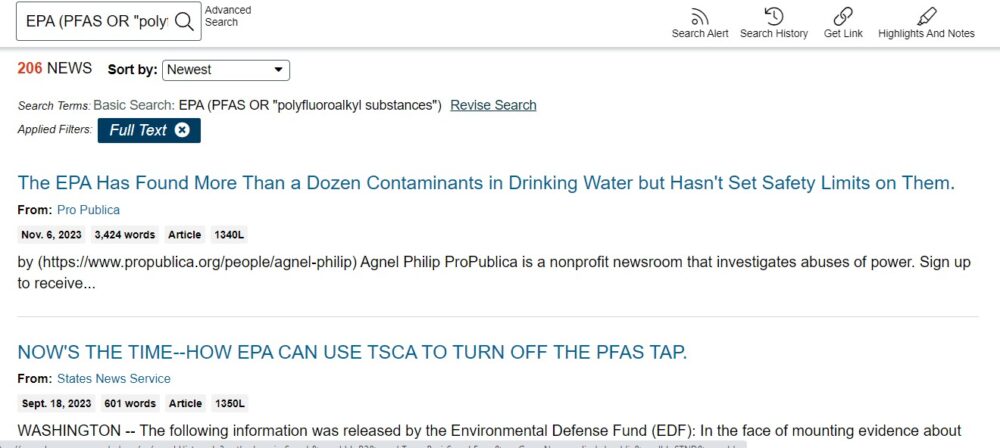1000x448 pixels.
Task: Click the Advanced Search link
Action: pos(228,16)
